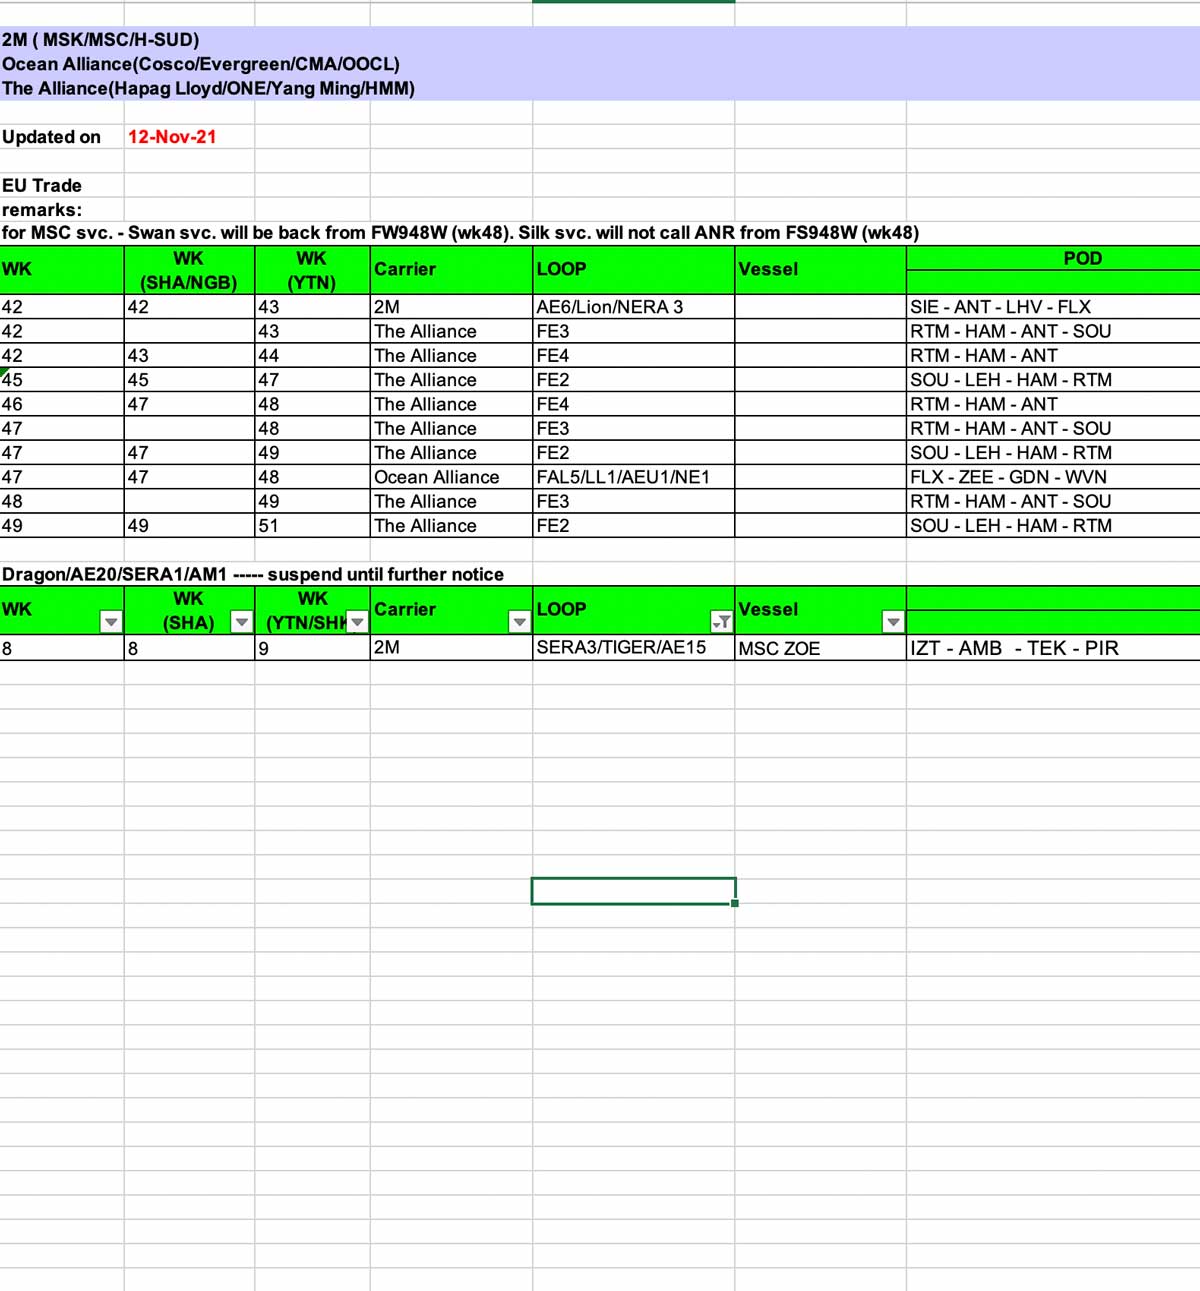Select the red 12-Nov-21 date cell
The image size is (1200, 1291).
coord(172,137)
